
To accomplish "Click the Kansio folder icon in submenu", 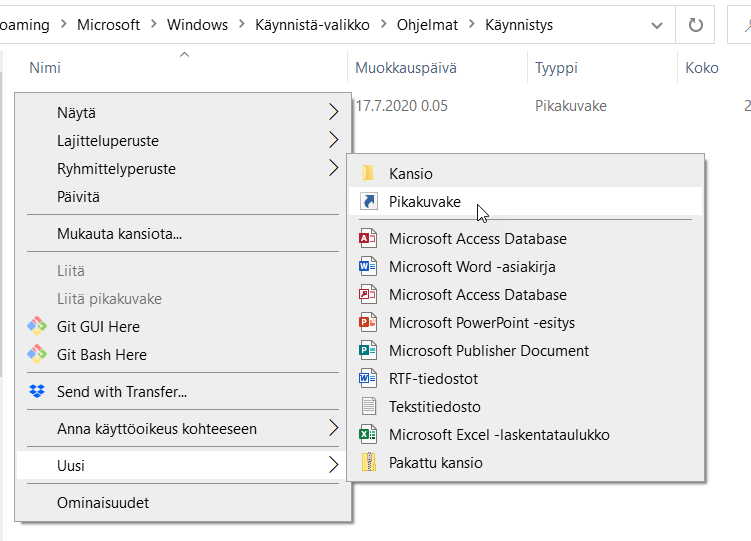I will [369, 174].
